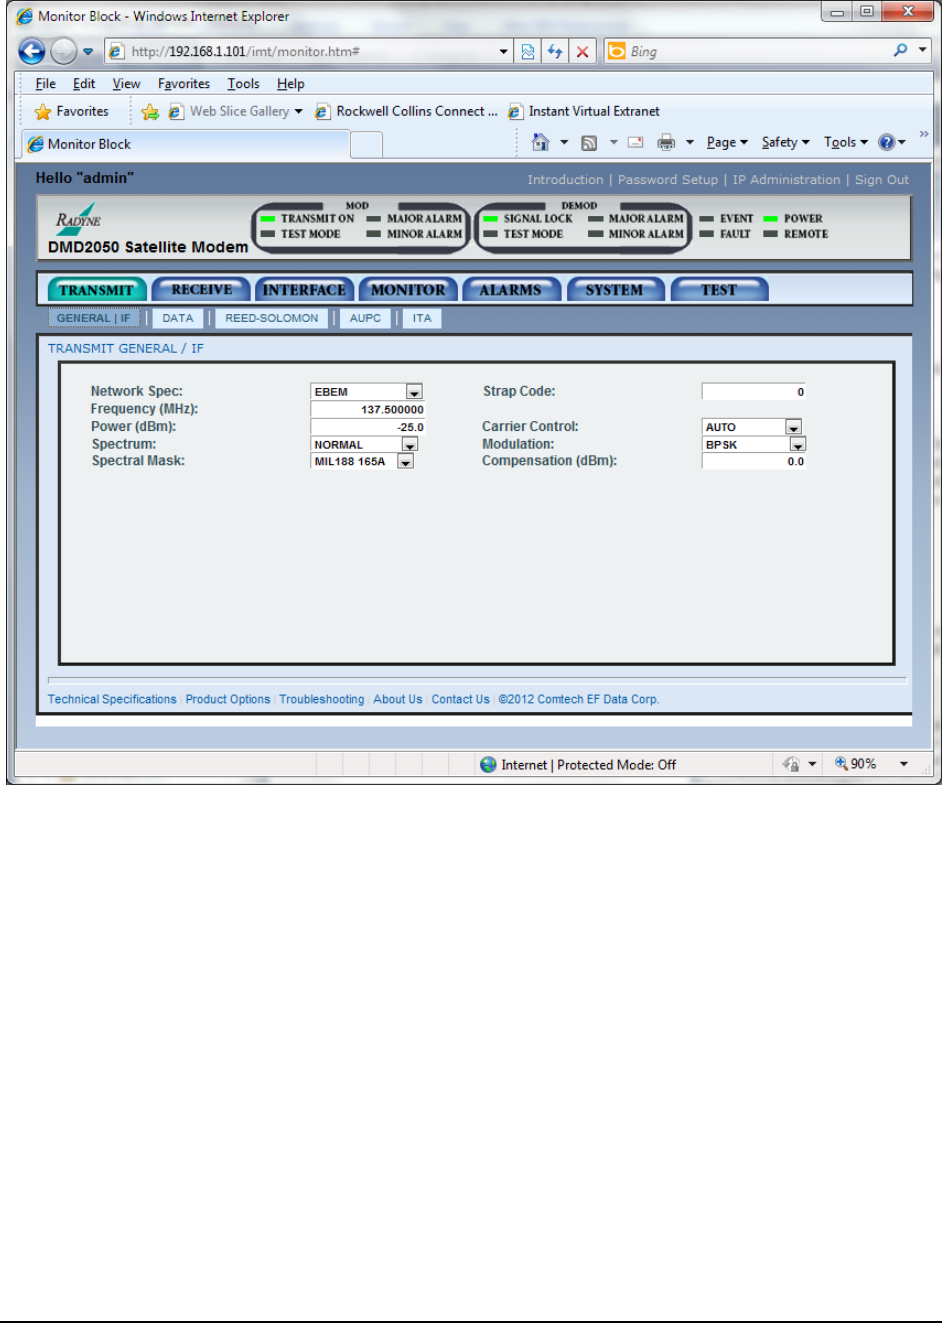The image size is (942, 1323).
Task: Click the Sign Out link
Action: pos(881,180)
